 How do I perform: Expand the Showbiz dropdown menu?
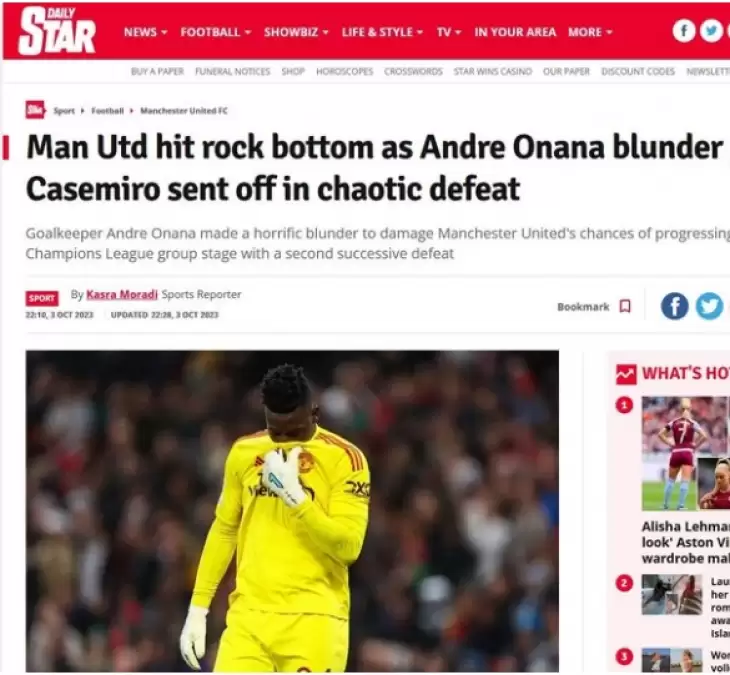296,32
